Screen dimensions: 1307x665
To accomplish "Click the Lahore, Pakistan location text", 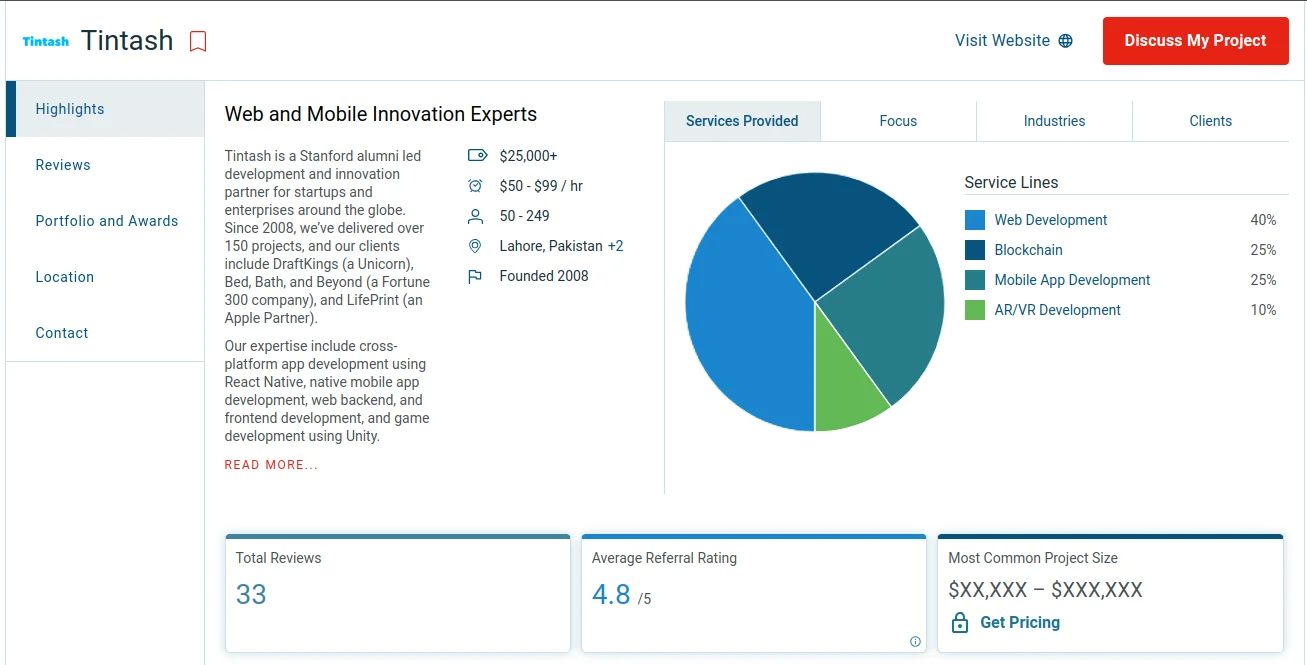I will point(551,246).
